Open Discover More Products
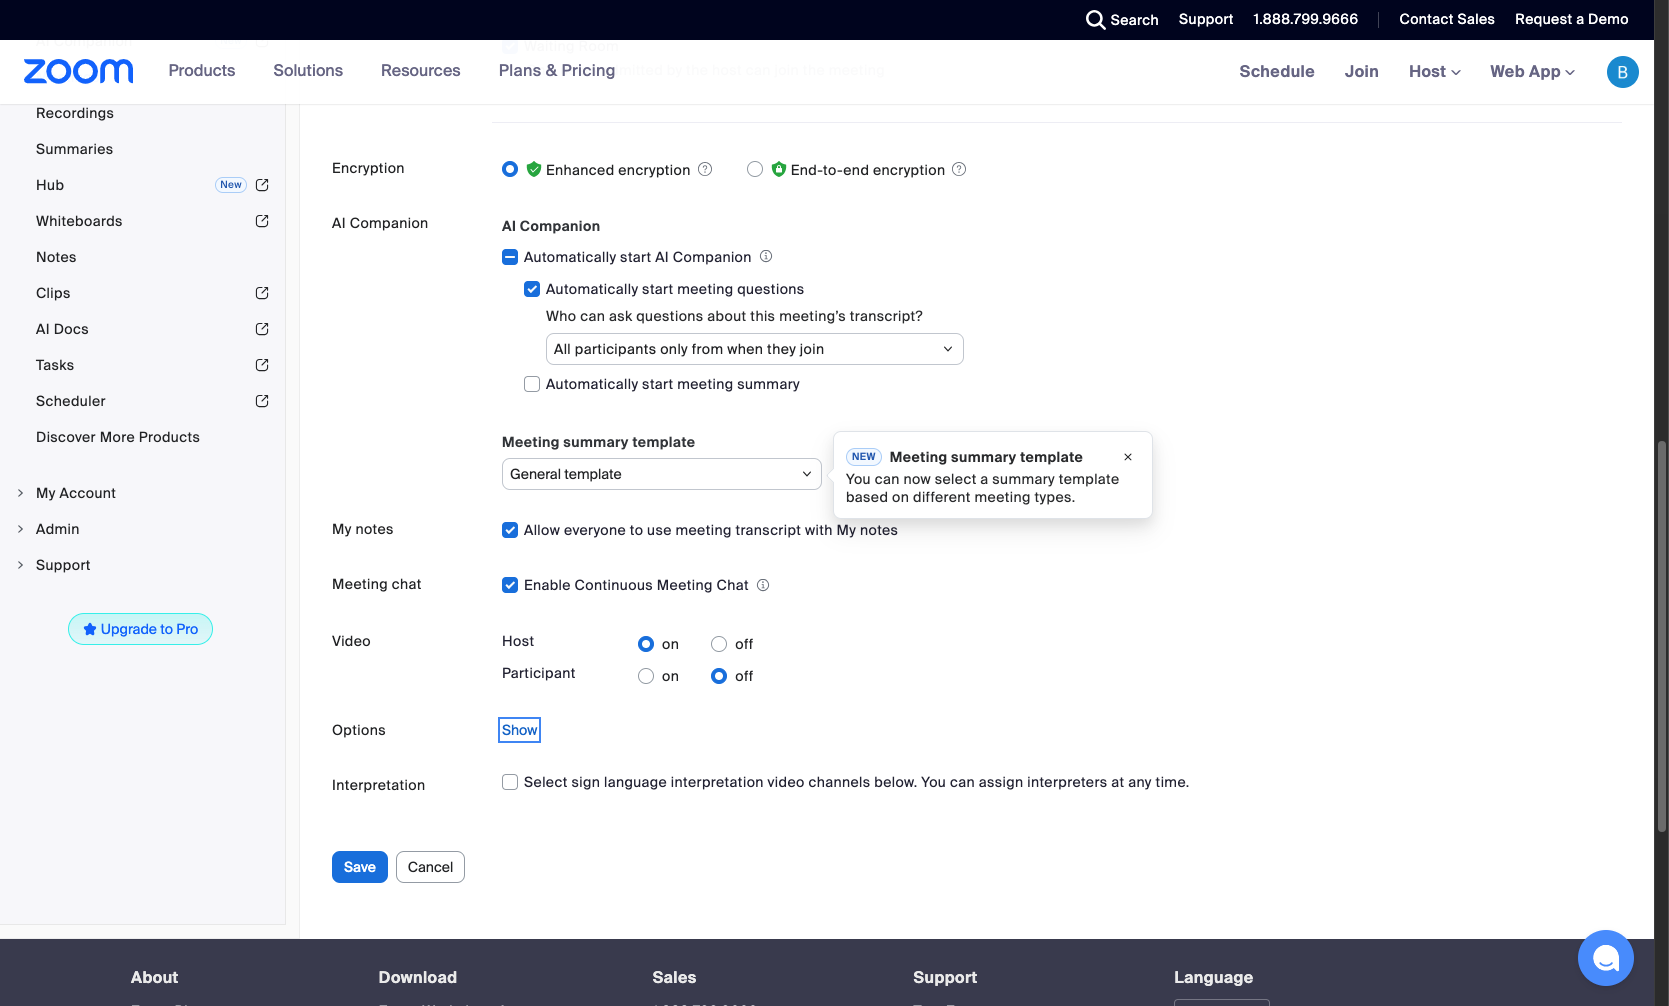This screenshot has width=1669, height=1006. pos(118,437)
